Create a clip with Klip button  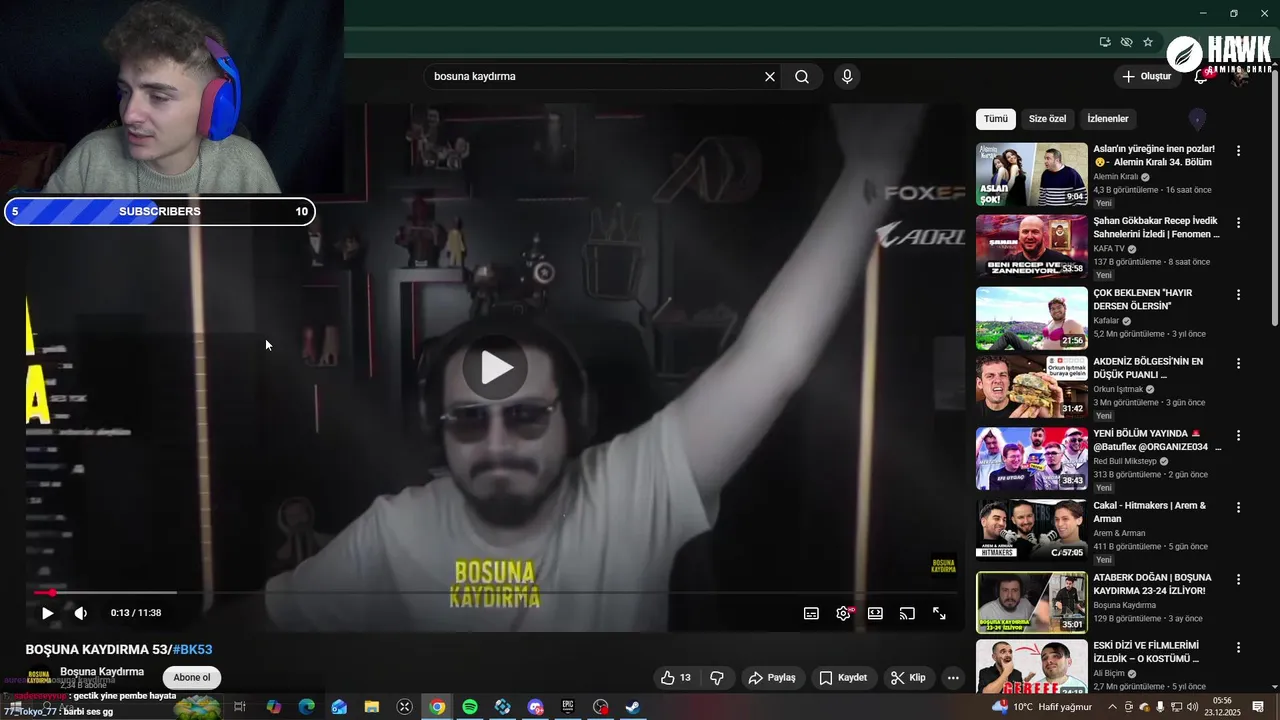pos(908,678)
